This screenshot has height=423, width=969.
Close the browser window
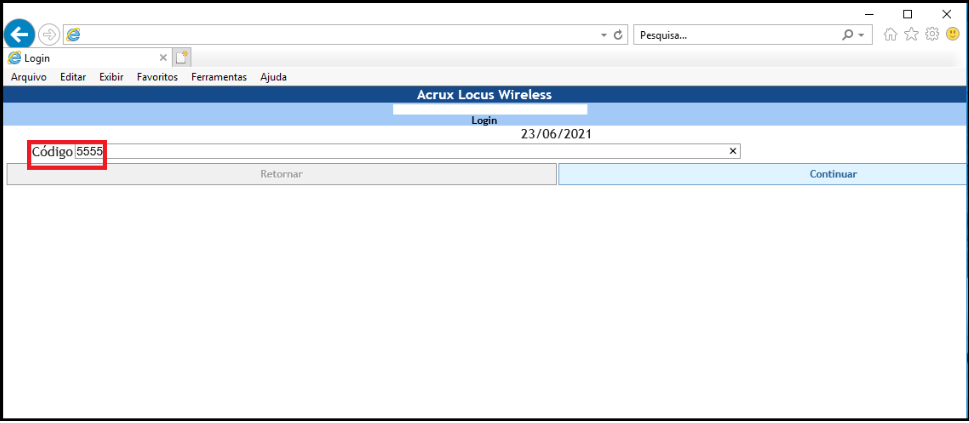946,14
